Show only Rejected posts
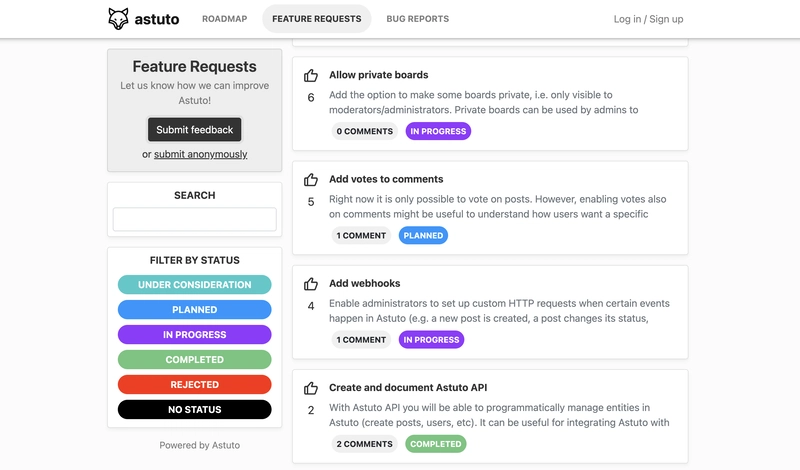The width and height of the screenshot is (800, 470). pyautogui.click(x=194, y=385)
